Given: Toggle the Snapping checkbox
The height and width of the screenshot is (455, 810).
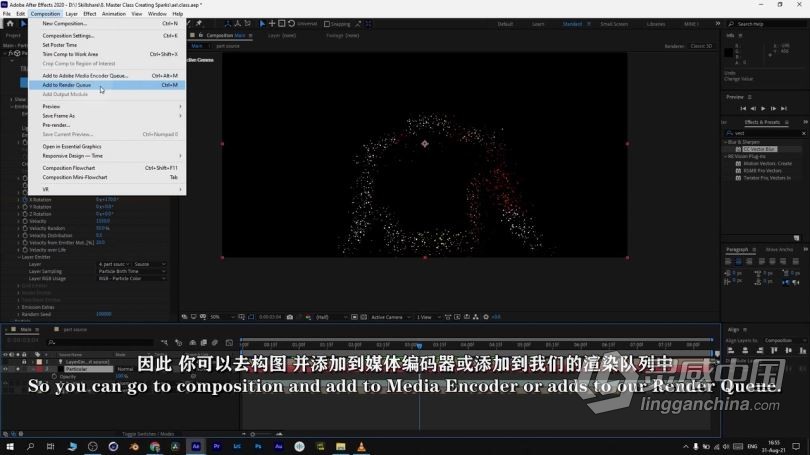Looking at the screenshot, I should (326, 24).
